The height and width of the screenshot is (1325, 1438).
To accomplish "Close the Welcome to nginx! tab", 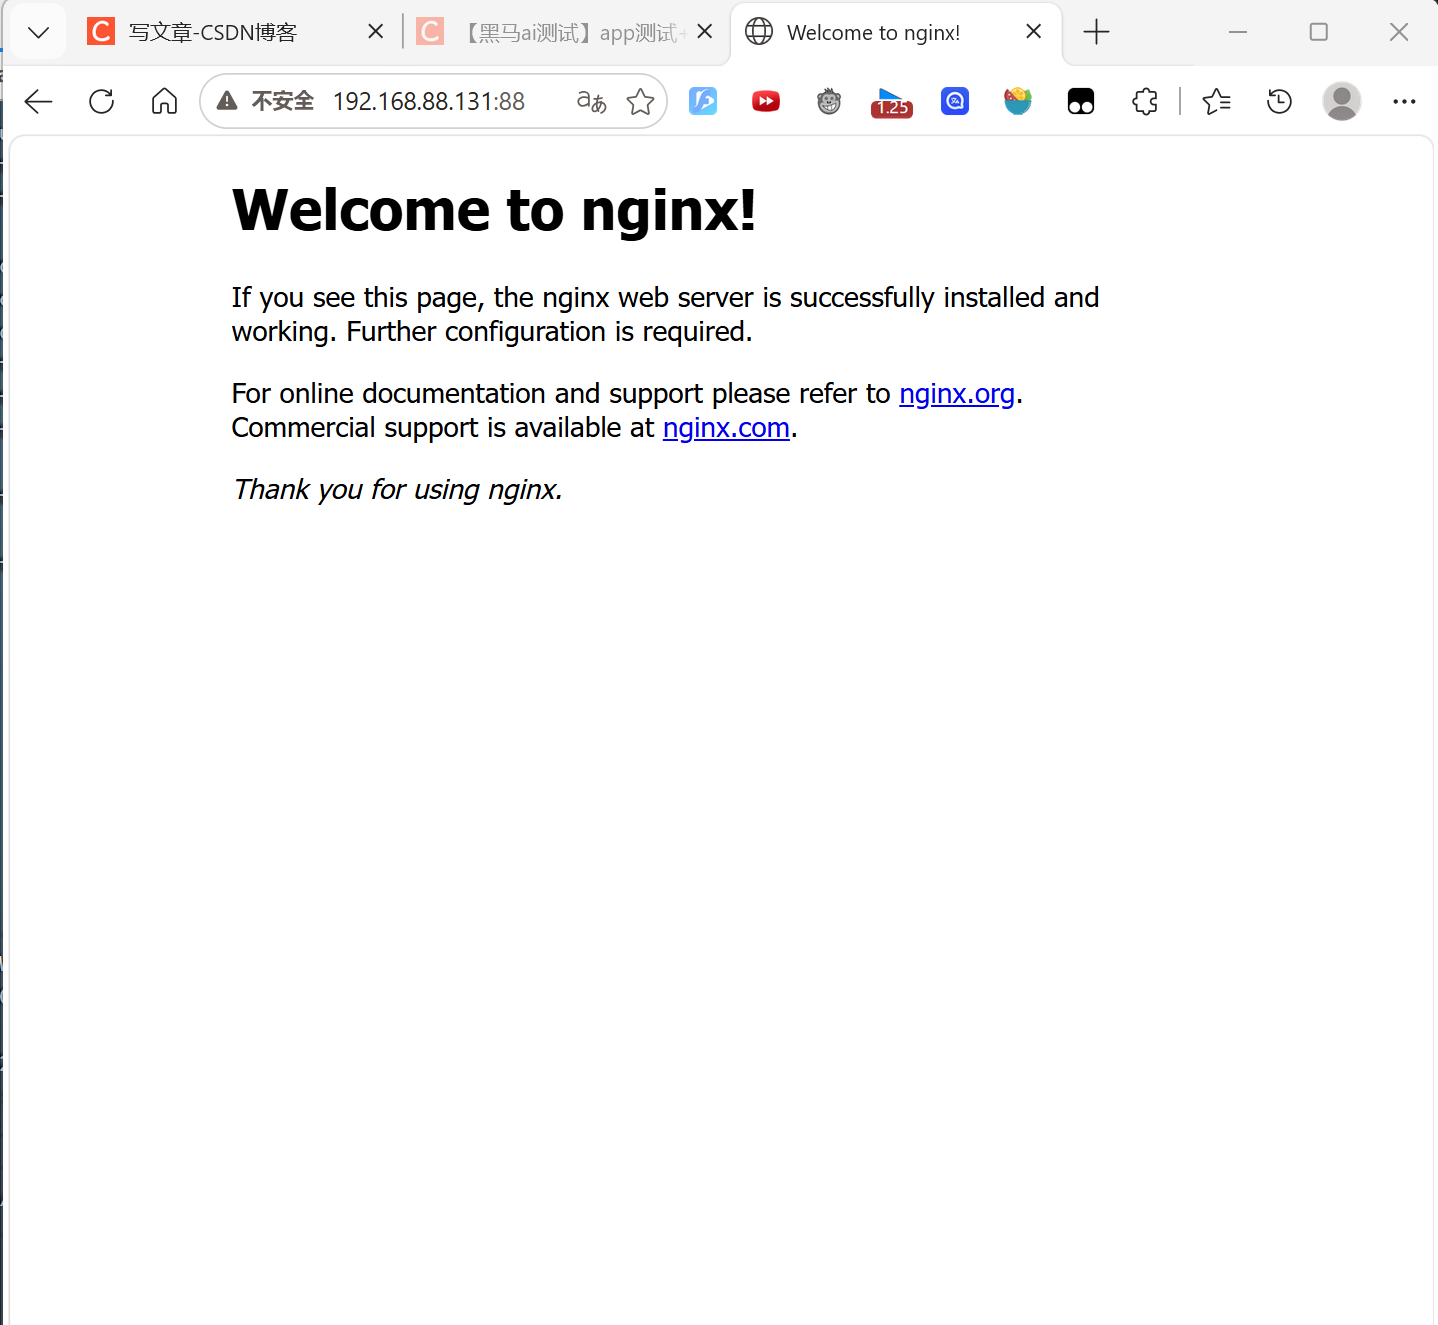I will point(1034,32).
